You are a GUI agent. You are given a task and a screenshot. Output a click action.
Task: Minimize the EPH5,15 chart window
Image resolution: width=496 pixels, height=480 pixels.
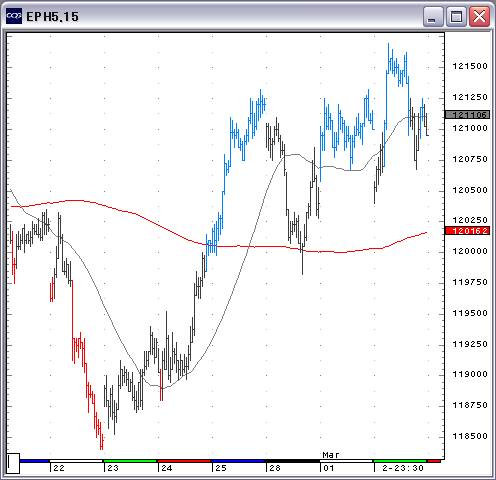[433, 17]
